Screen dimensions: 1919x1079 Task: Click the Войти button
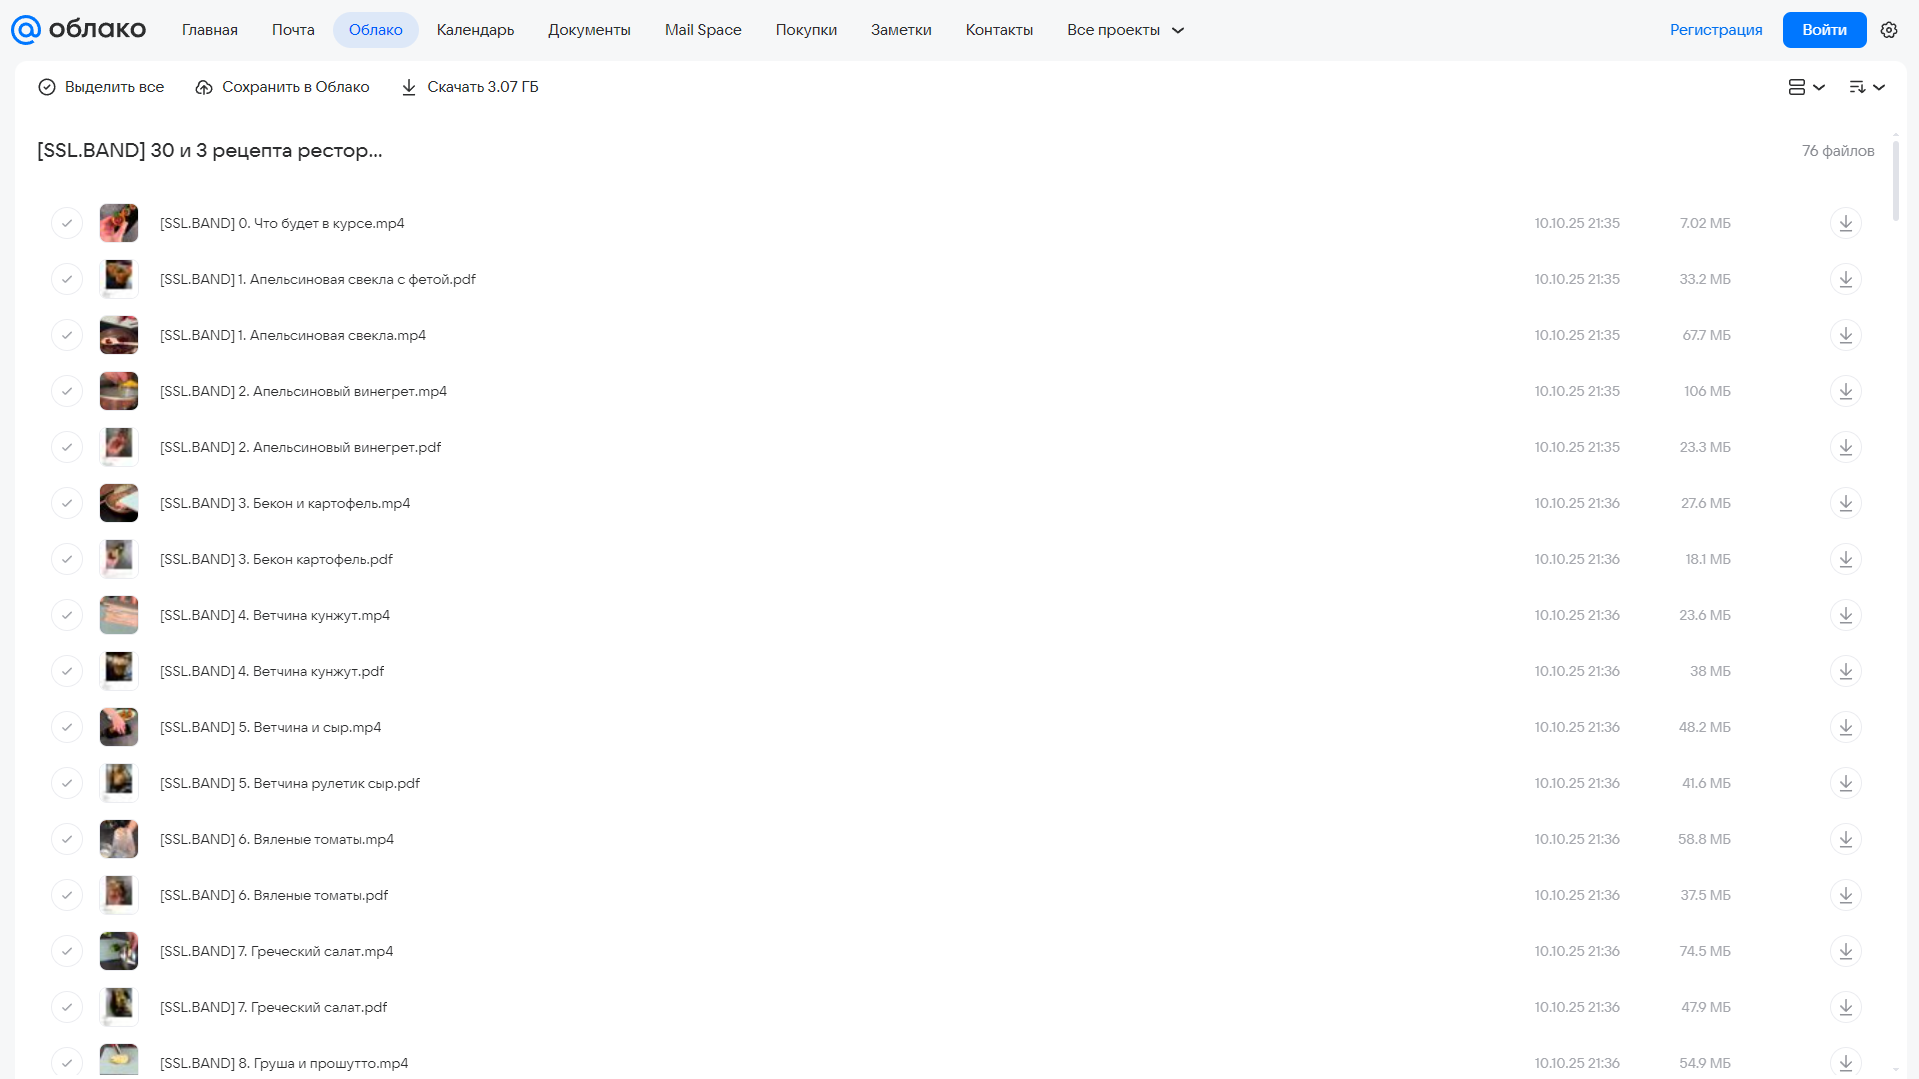click(x=1824, y=30)
